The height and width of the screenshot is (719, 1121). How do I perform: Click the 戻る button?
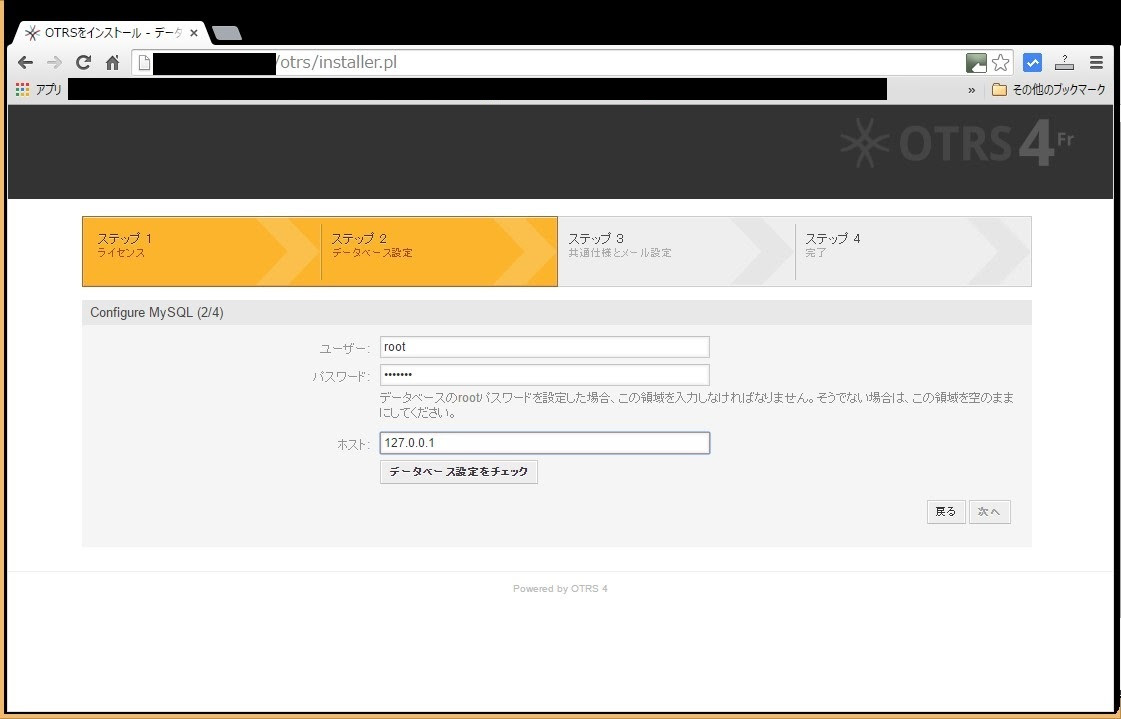[945, 511]
